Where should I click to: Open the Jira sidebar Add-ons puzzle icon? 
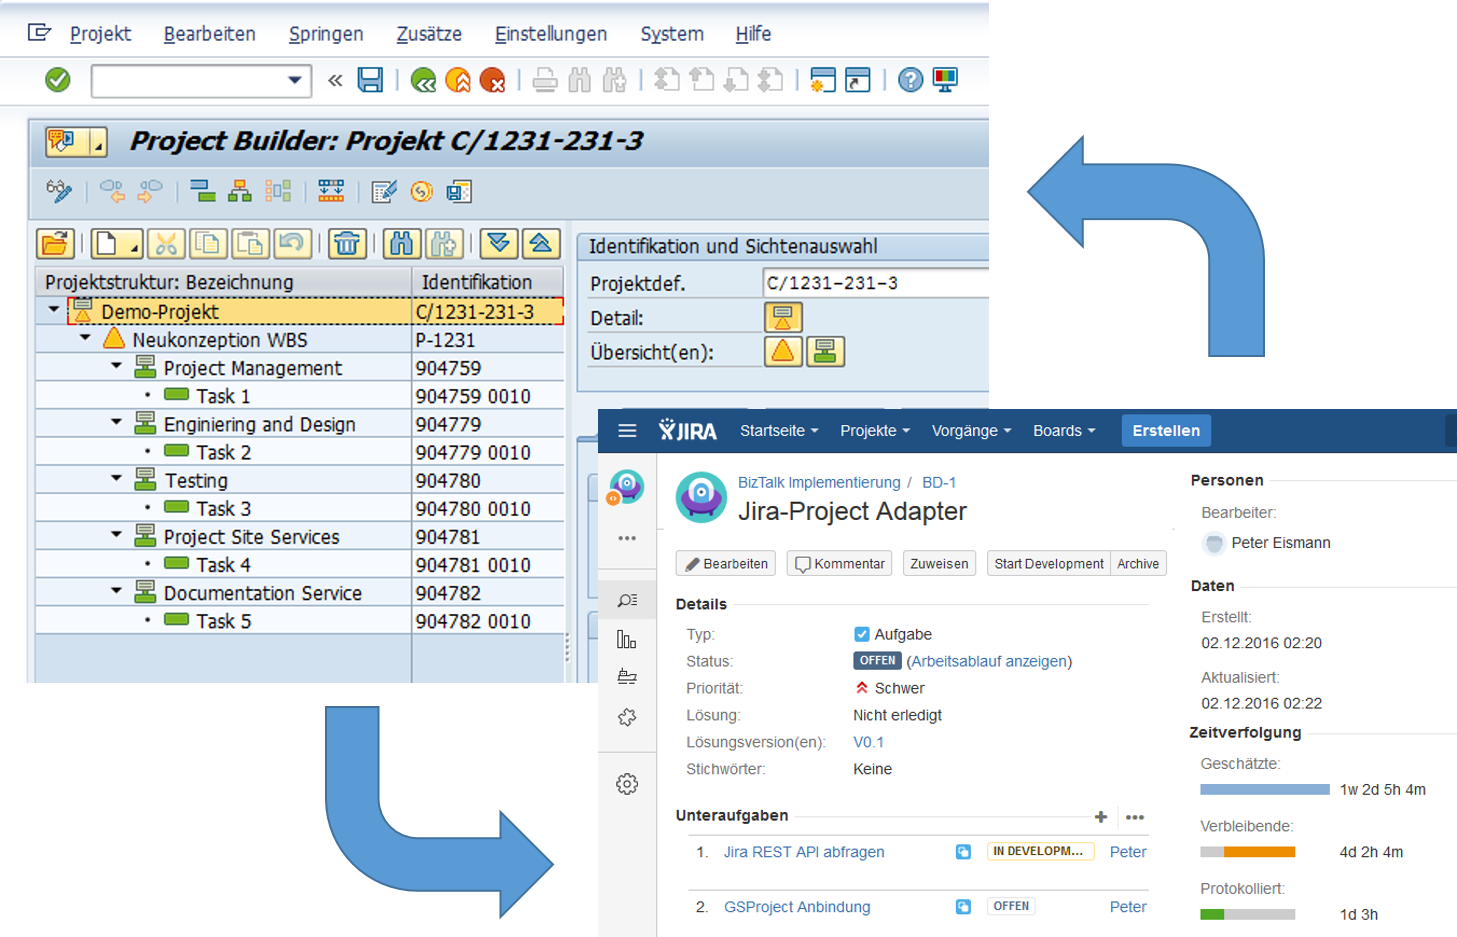tap(627, 717)
